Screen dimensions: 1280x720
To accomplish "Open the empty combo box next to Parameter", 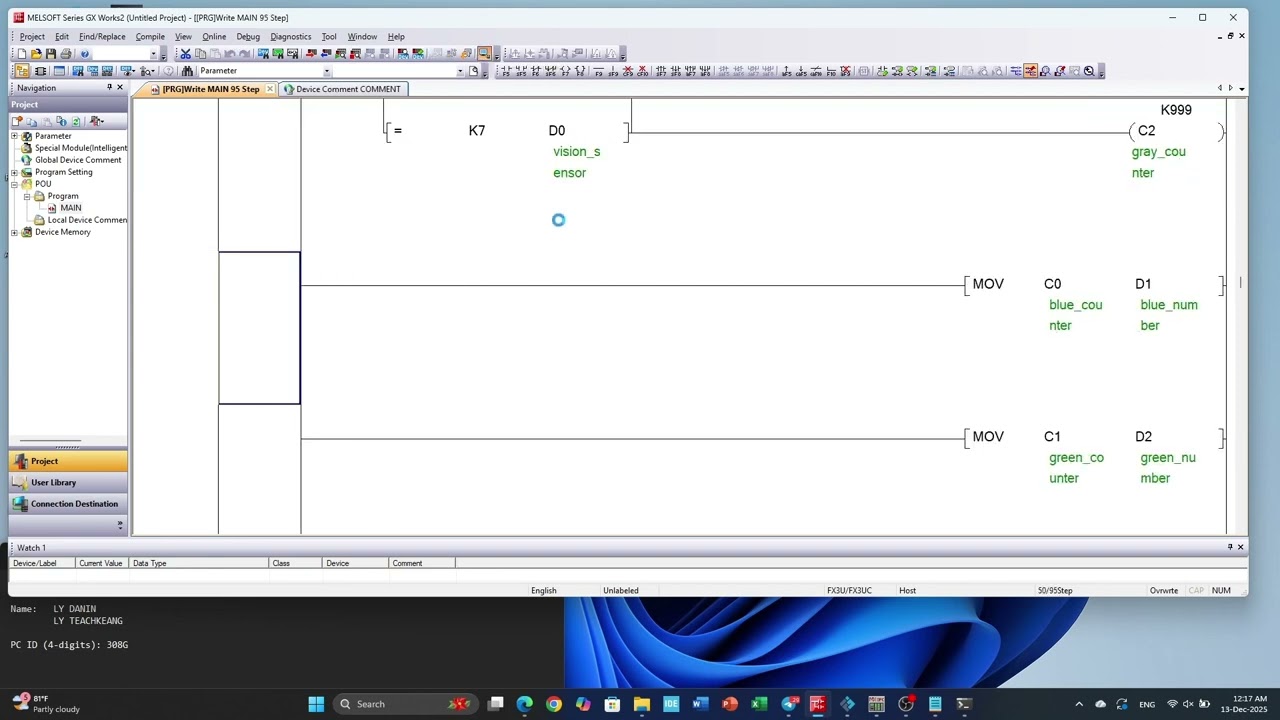I will (x=398, y=71).
